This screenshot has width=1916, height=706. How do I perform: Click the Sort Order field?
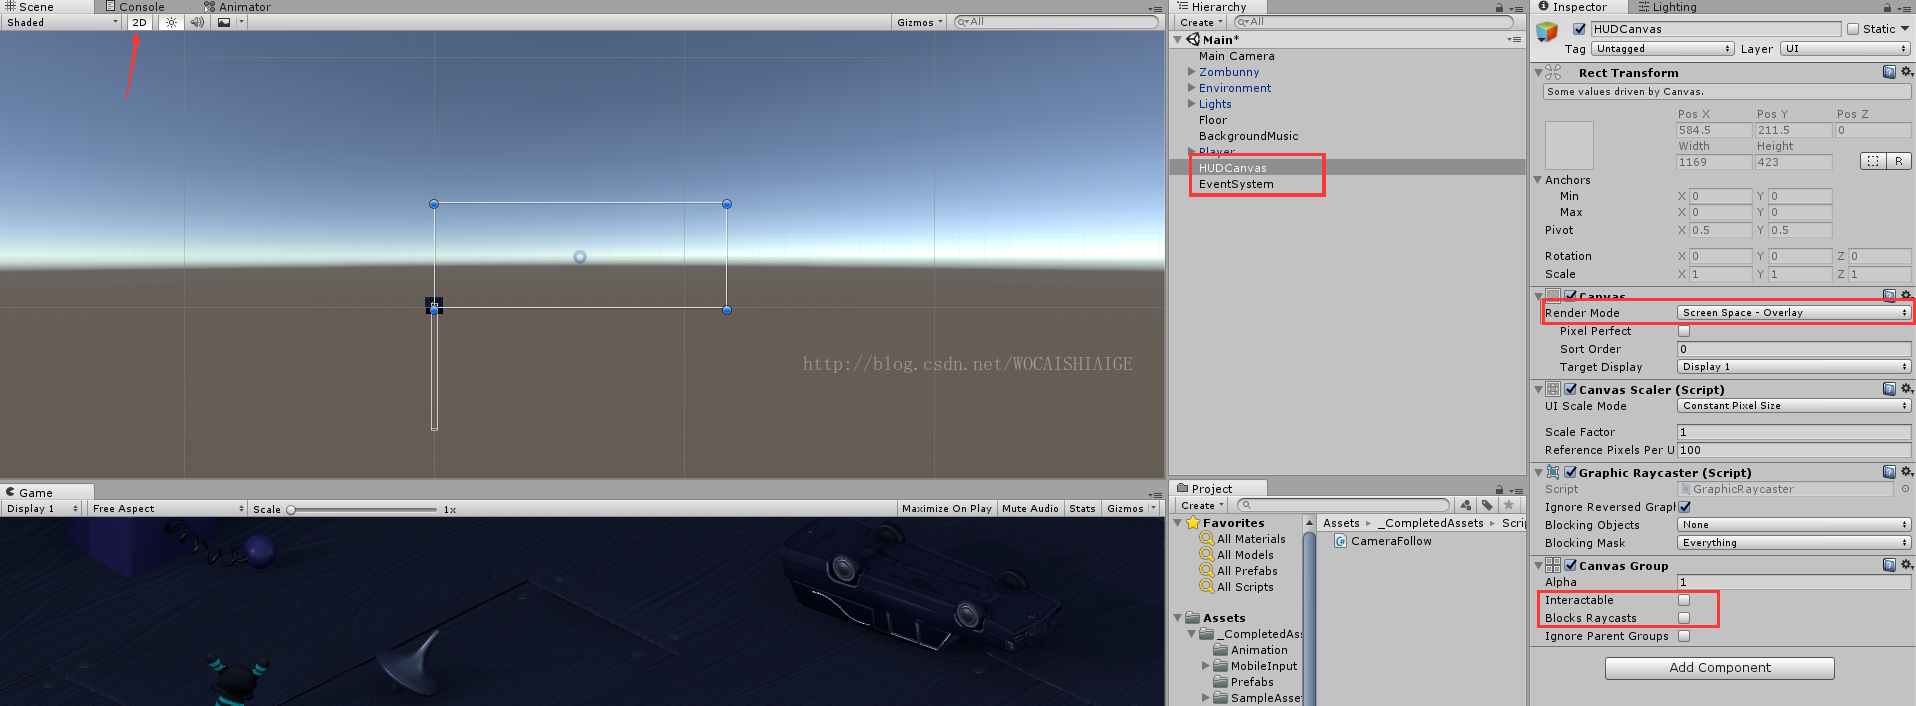click(1794, 349)
